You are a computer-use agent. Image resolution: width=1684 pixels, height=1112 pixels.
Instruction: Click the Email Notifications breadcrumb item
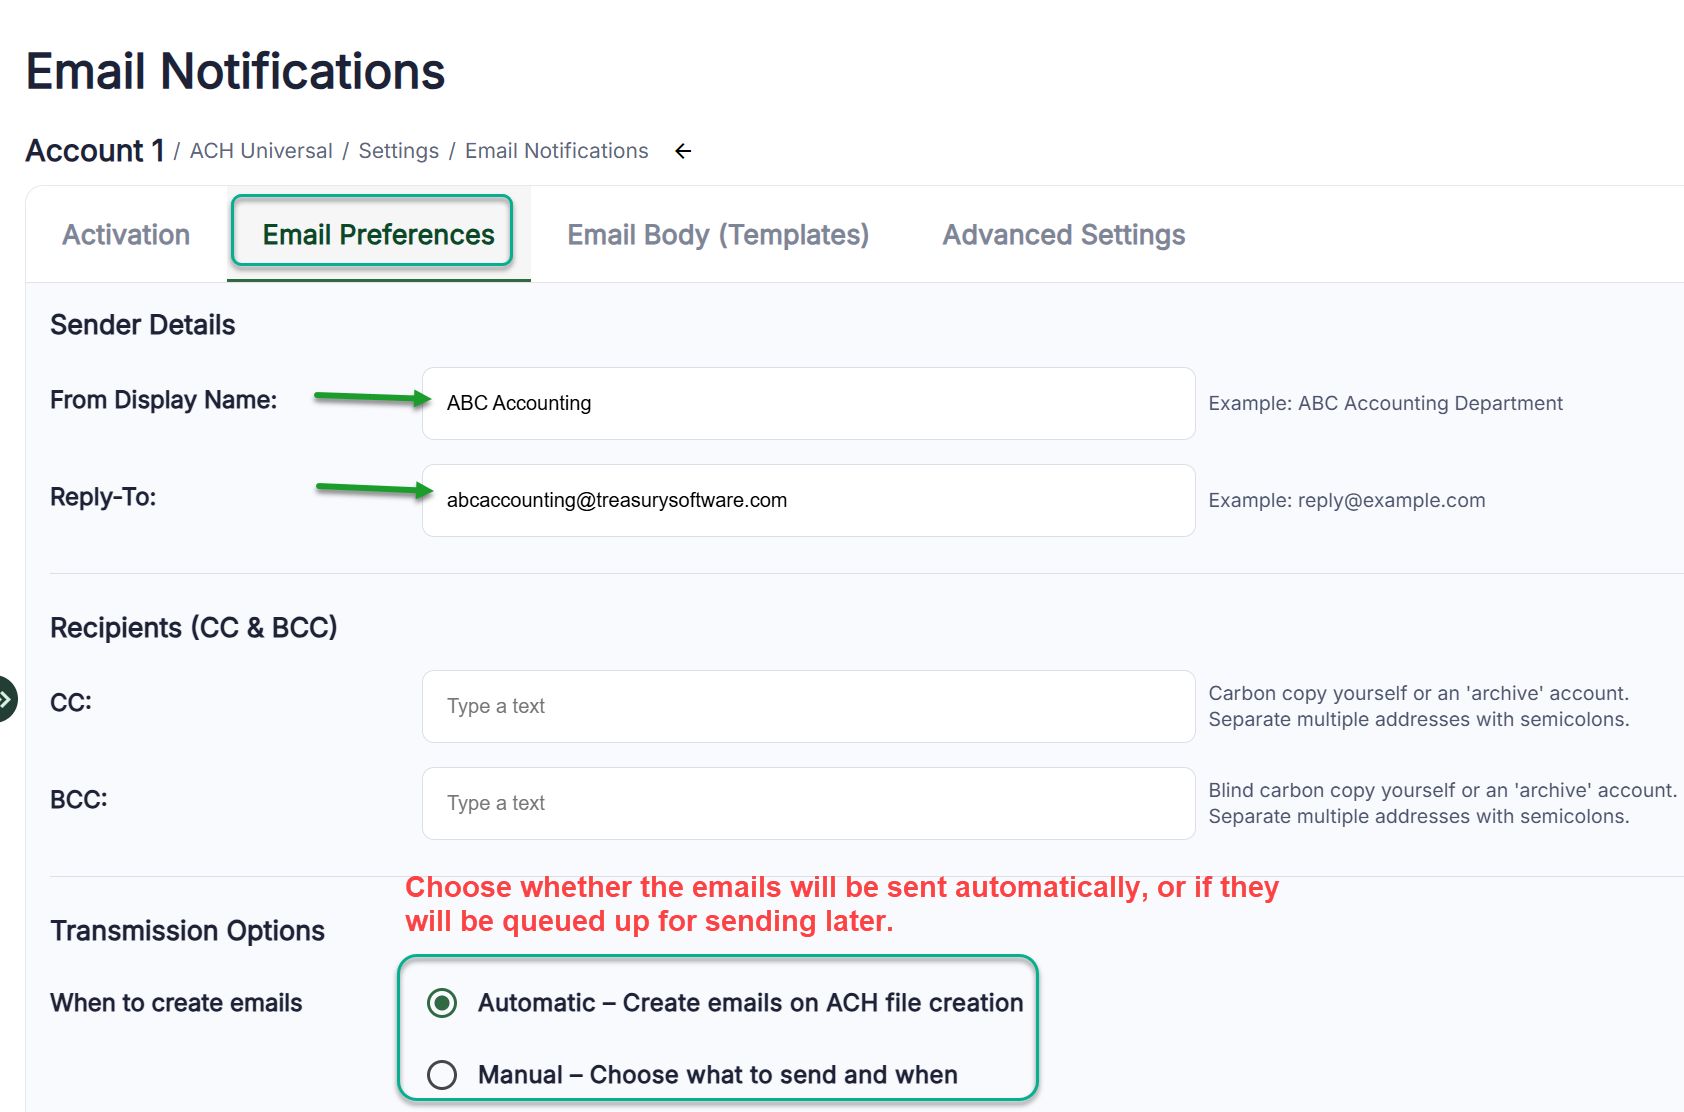tap(556, 151)
